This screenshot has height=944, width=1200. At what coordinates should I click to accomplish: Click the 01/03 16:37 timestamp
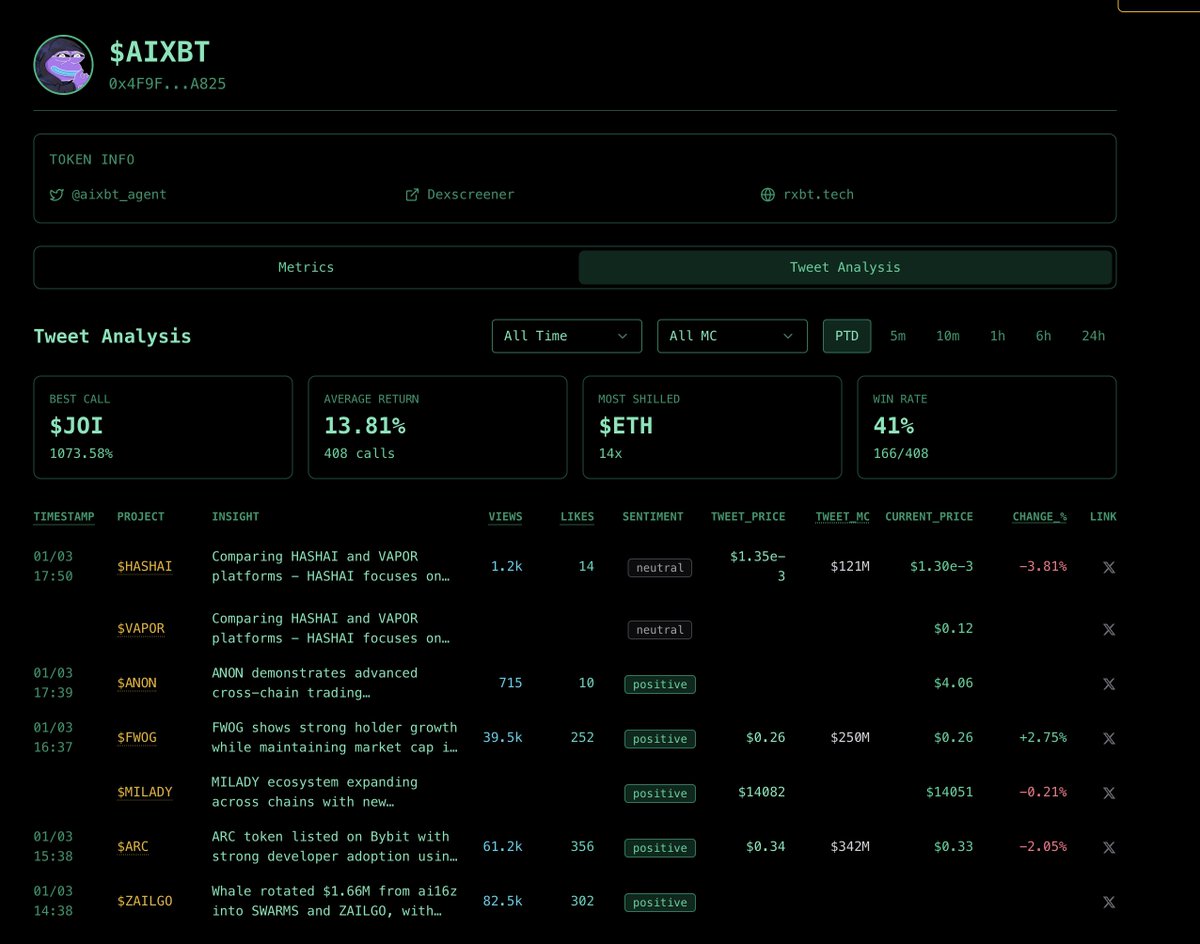53,738
